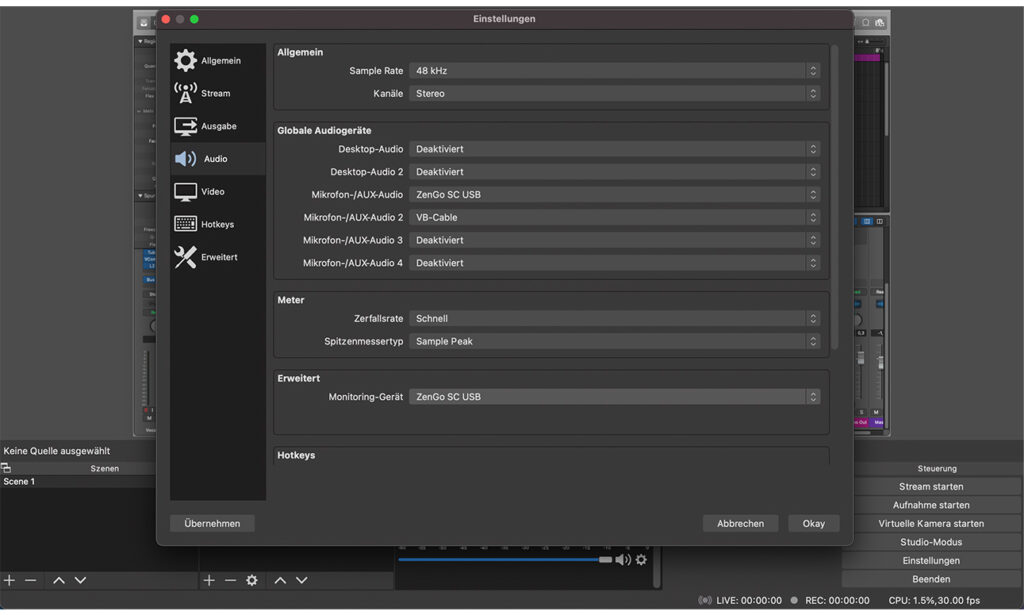
Task: Remove selected scene with the minus icon
Action: click(x=31, y=580)
